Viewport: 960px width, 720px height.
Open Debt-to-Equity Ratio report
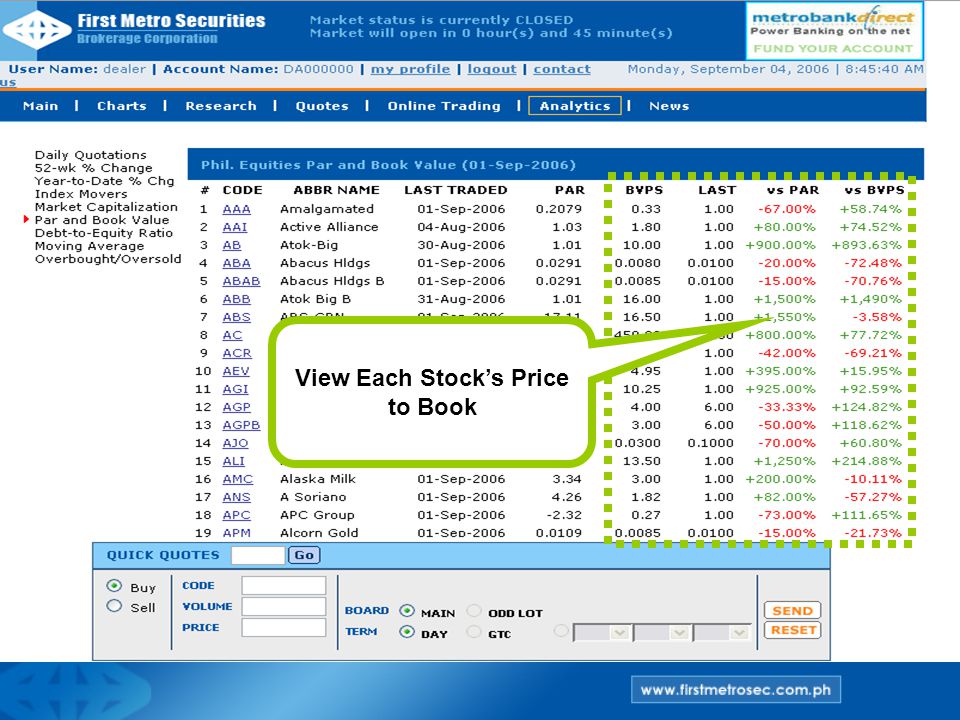[103, 233]
